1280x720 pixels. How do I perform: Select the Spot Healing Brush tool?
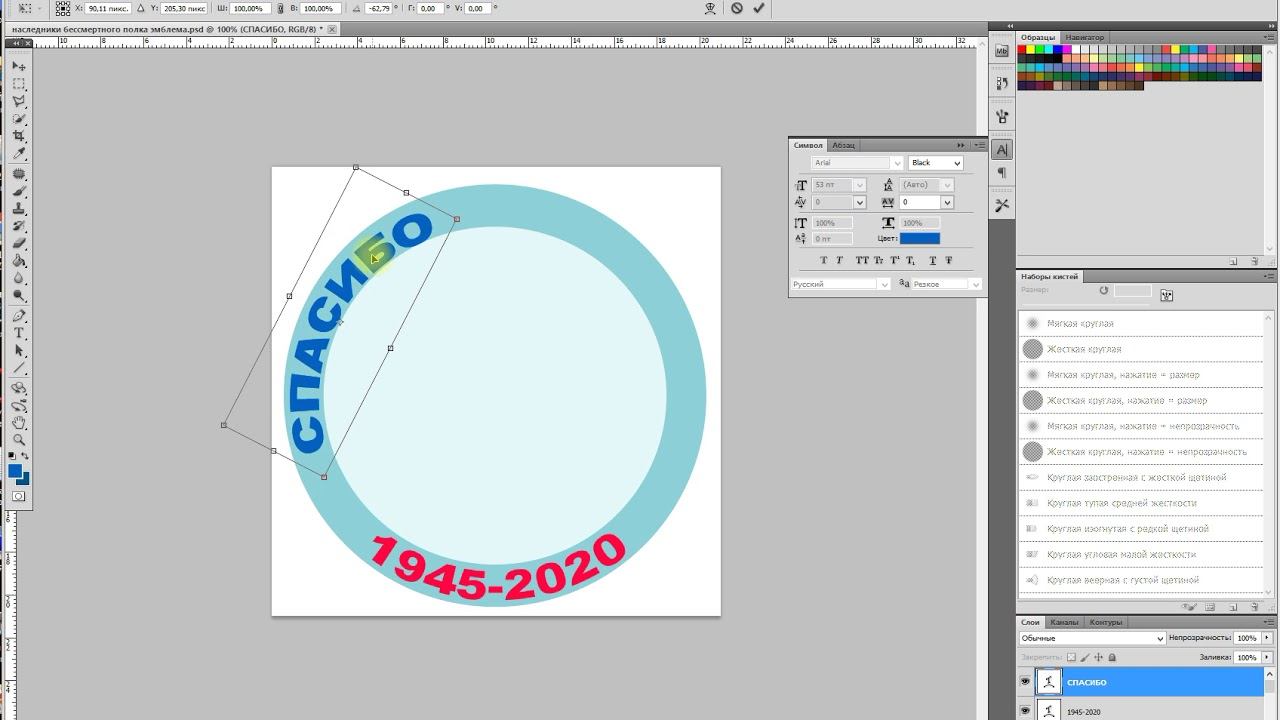point(19,174)
